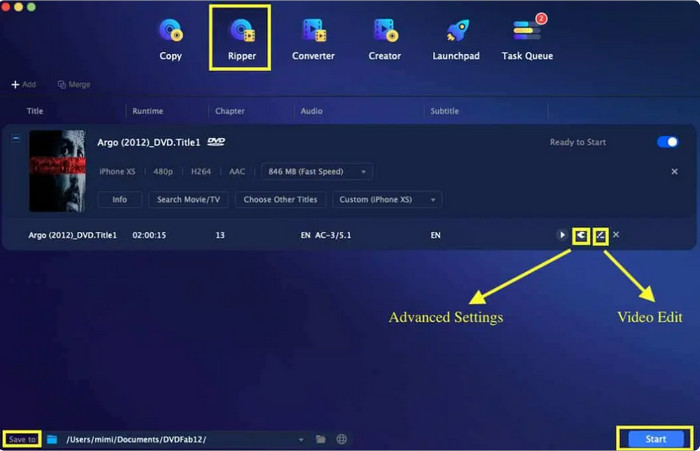This screenshot has height=451, width=700.
Task: Open Advanced Settings for Argo title
Action: click(x=581, y=235)
